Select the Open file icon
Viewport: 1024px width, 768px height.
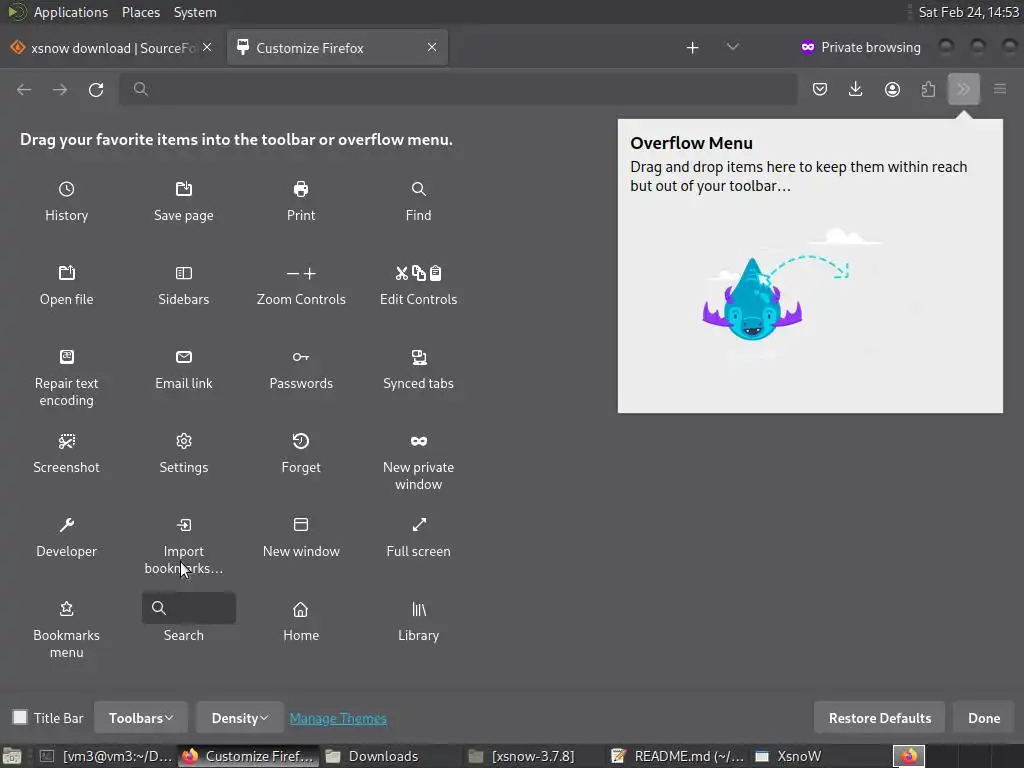click(x=67, y=273)
